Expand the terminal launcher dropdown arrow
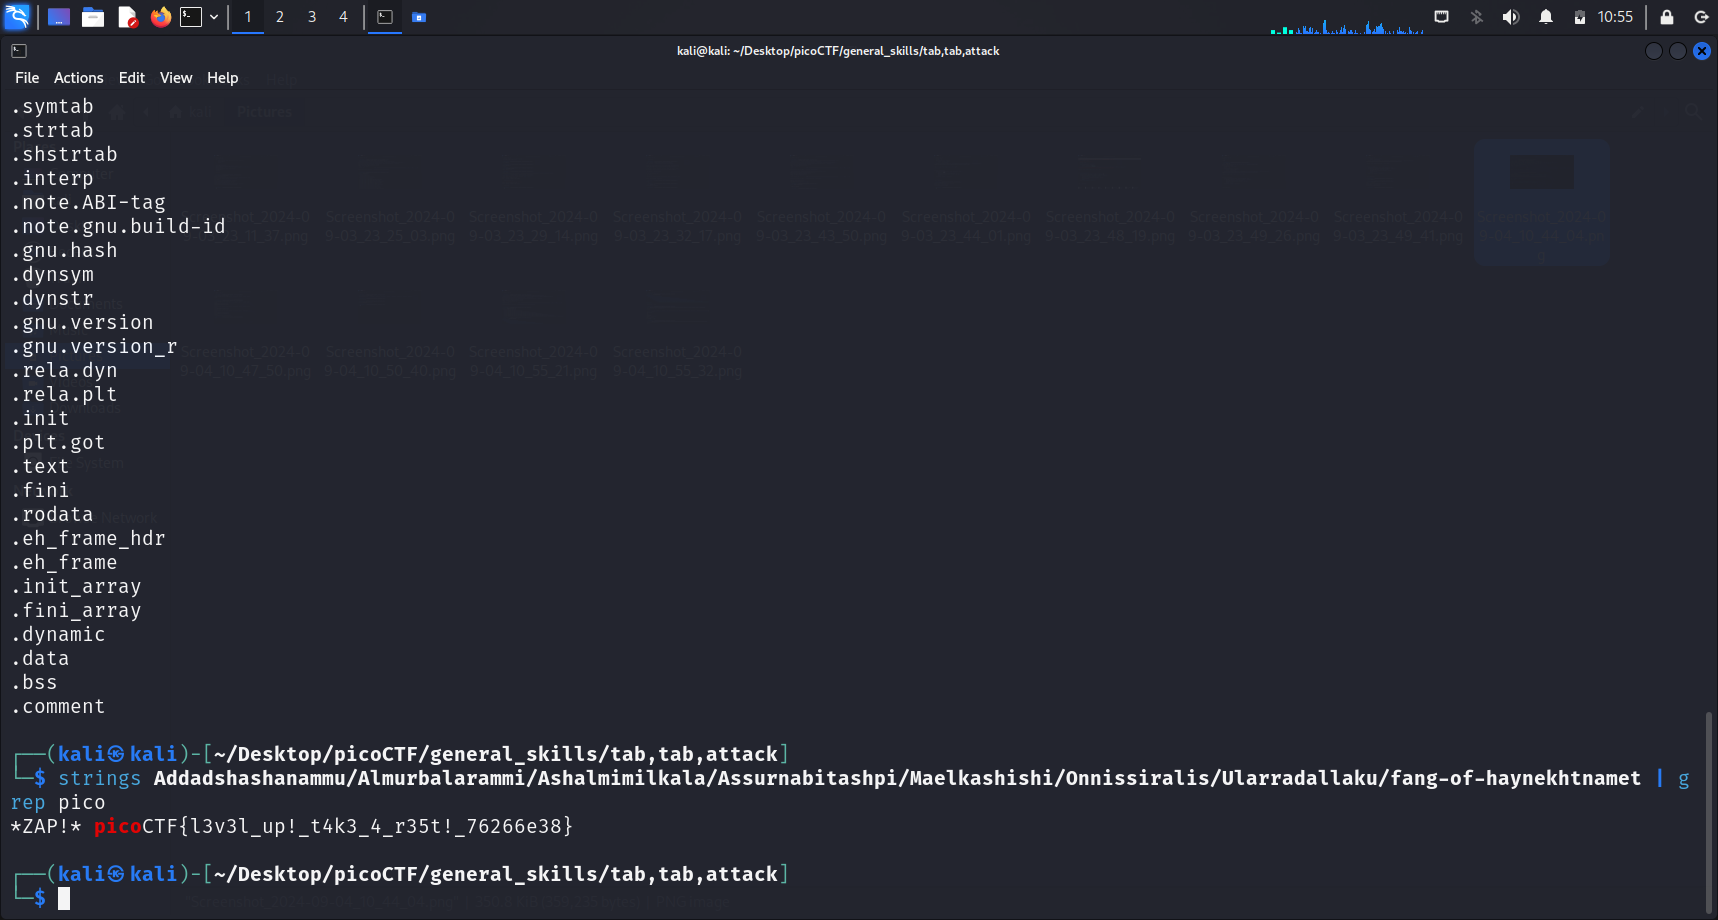The image size is (1718, 920). click(x=214, y=17)
